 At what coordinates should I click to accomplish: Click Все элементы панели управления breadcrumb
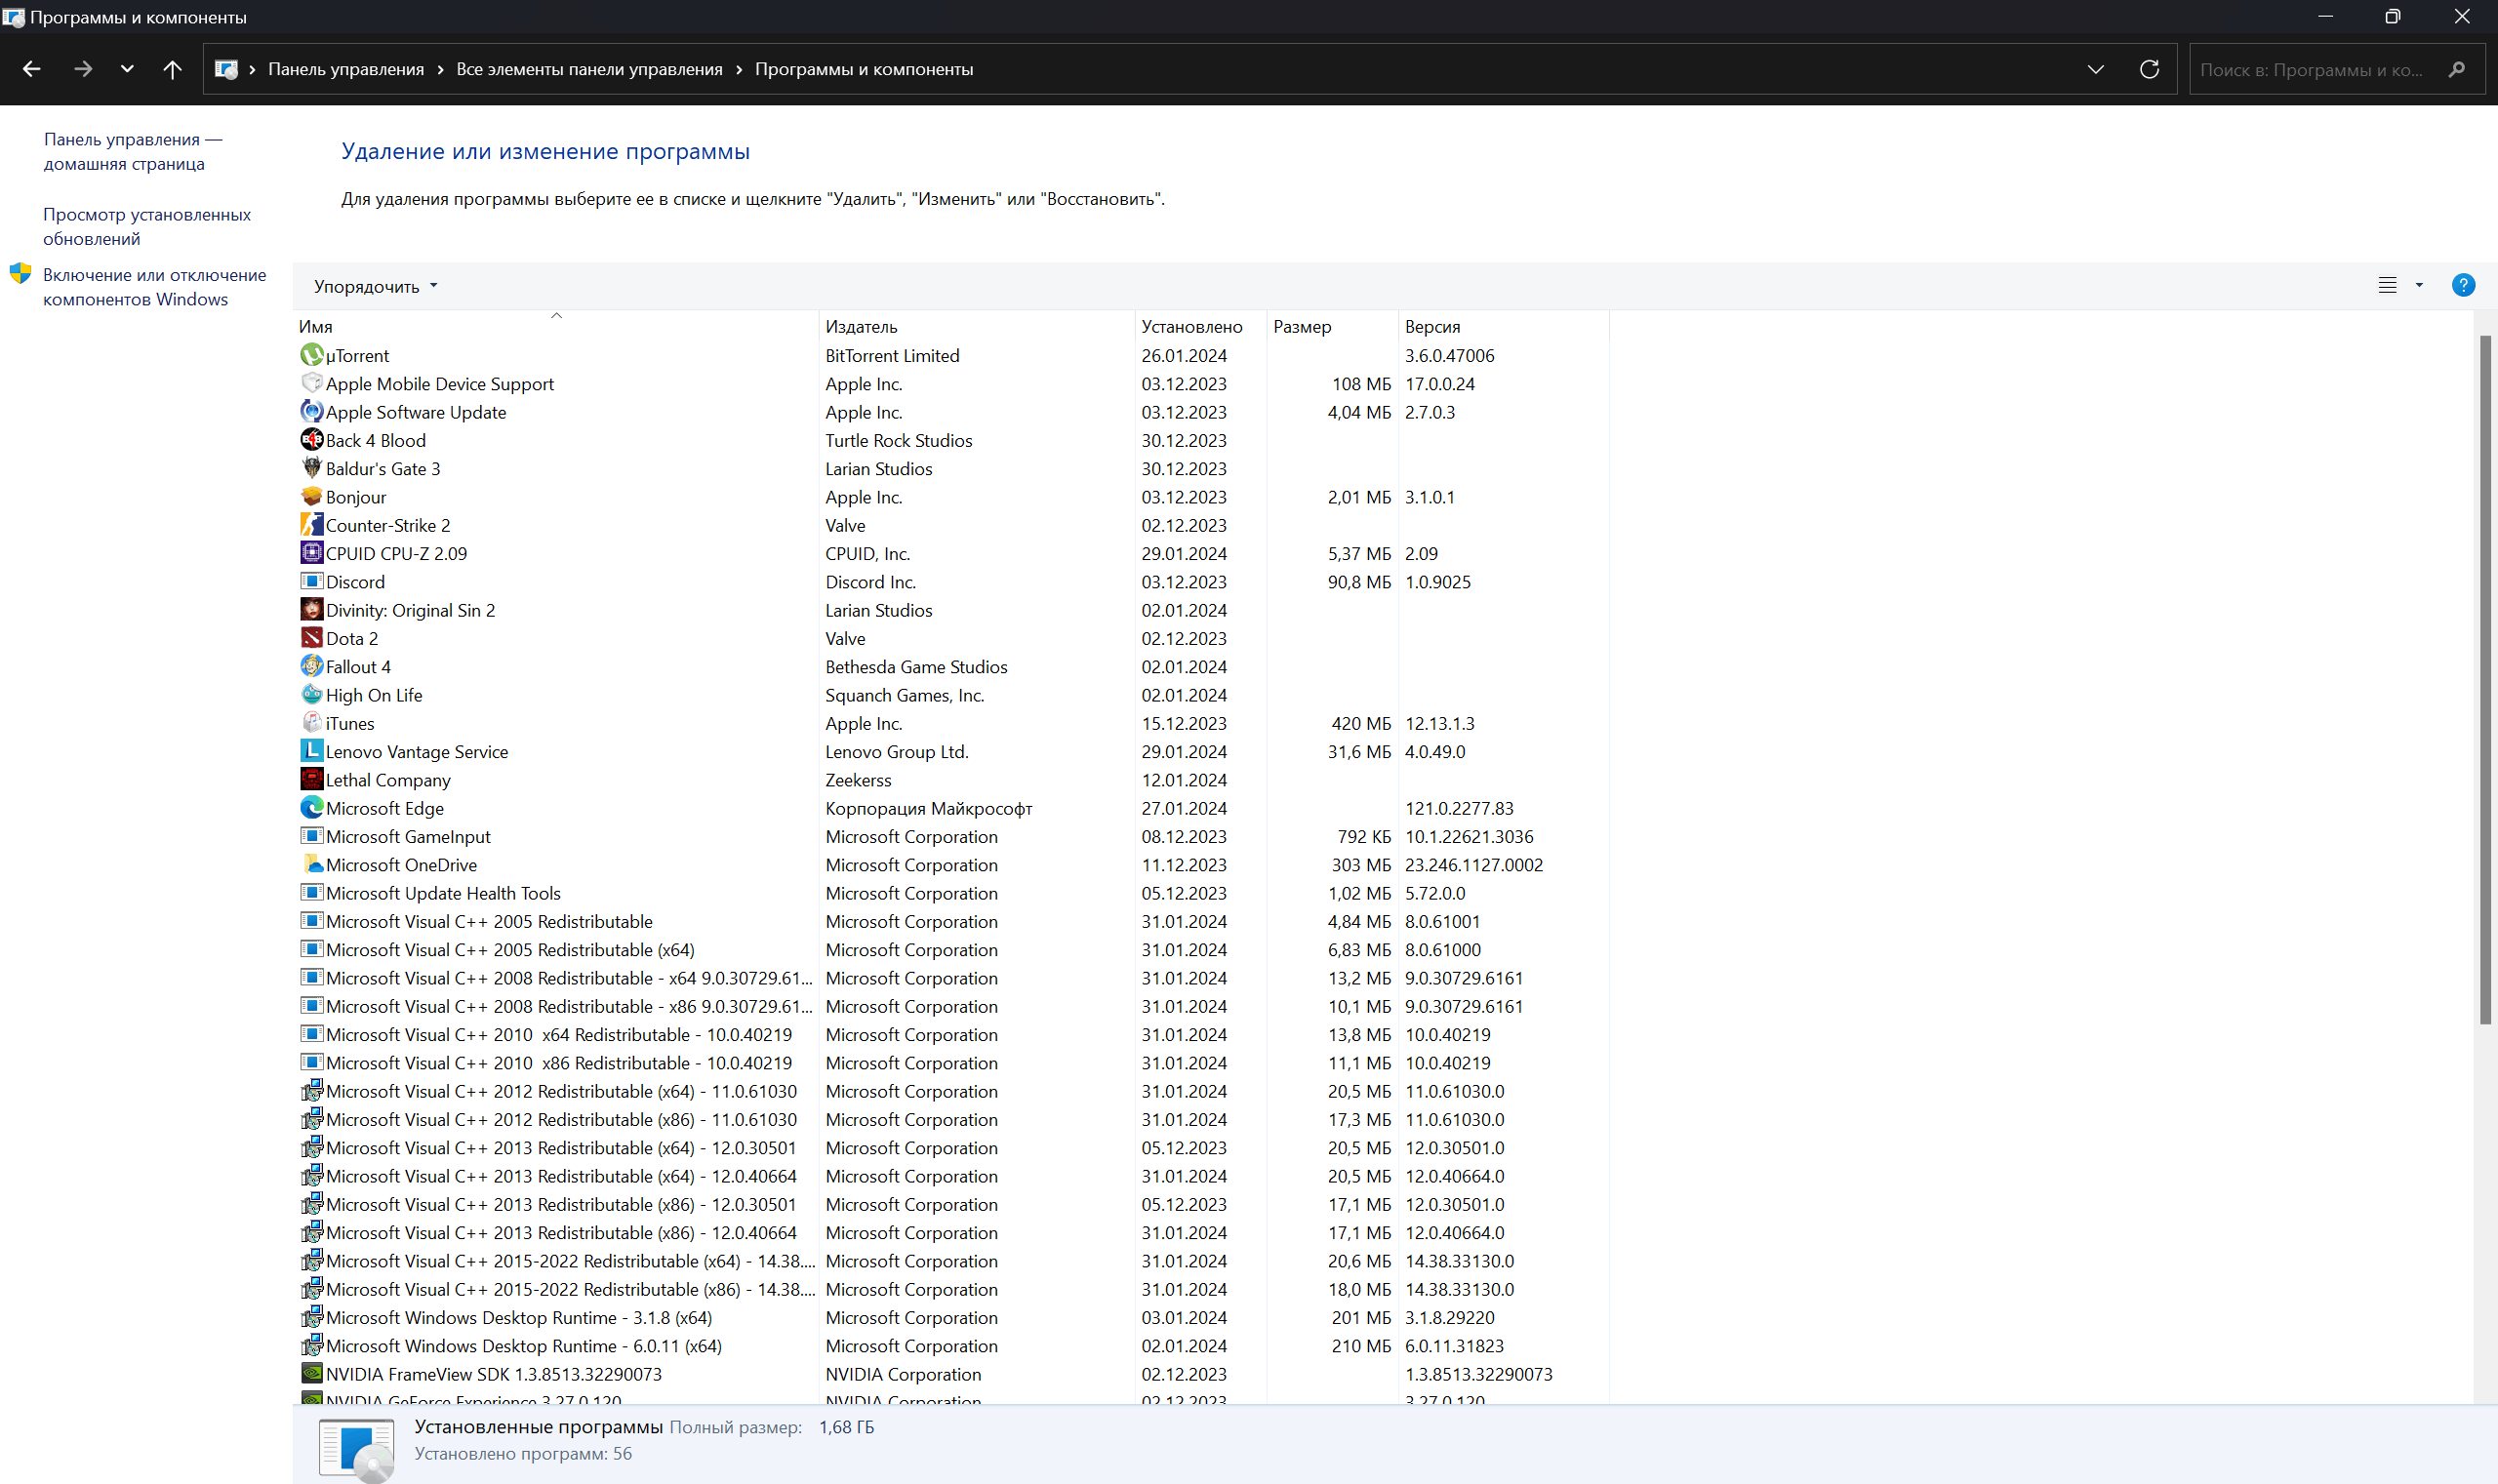point(589,69)
